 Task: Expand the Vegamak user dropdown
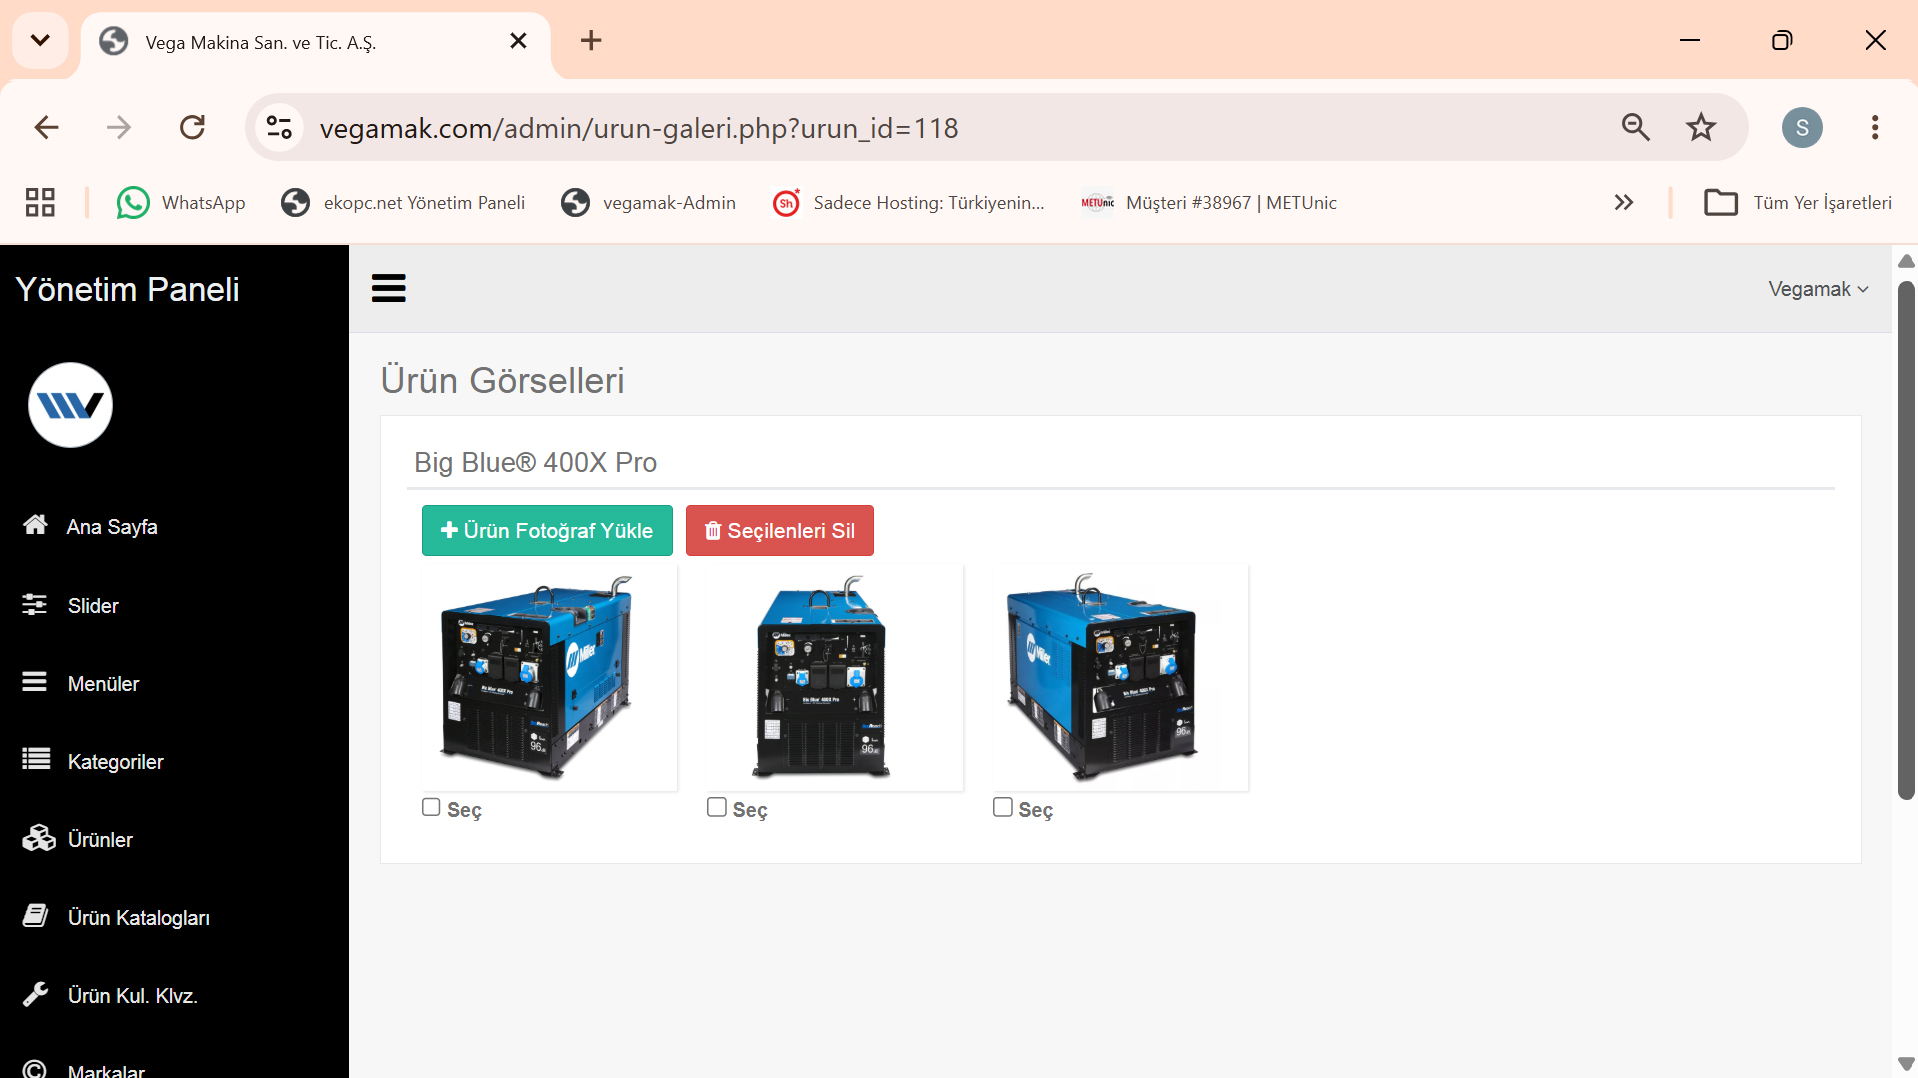(x=1818, y=289)
